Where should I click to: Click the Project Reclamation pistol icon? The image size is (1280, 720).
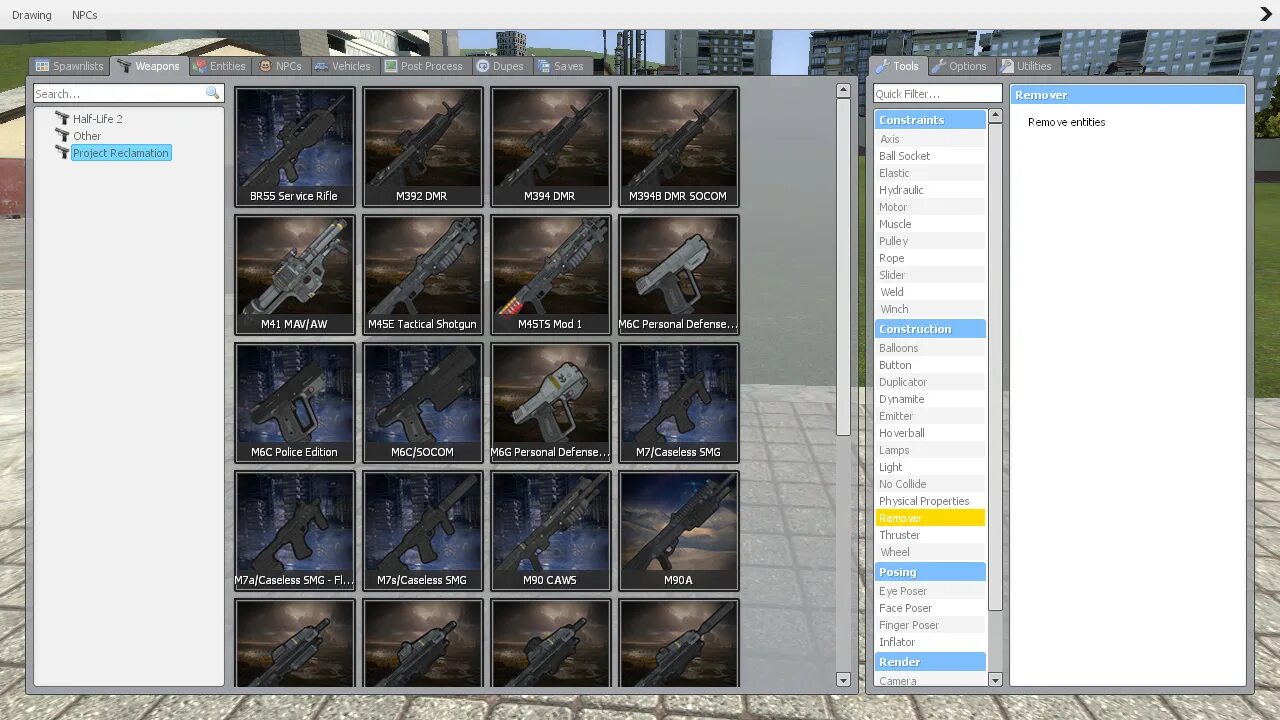point(62,152)
